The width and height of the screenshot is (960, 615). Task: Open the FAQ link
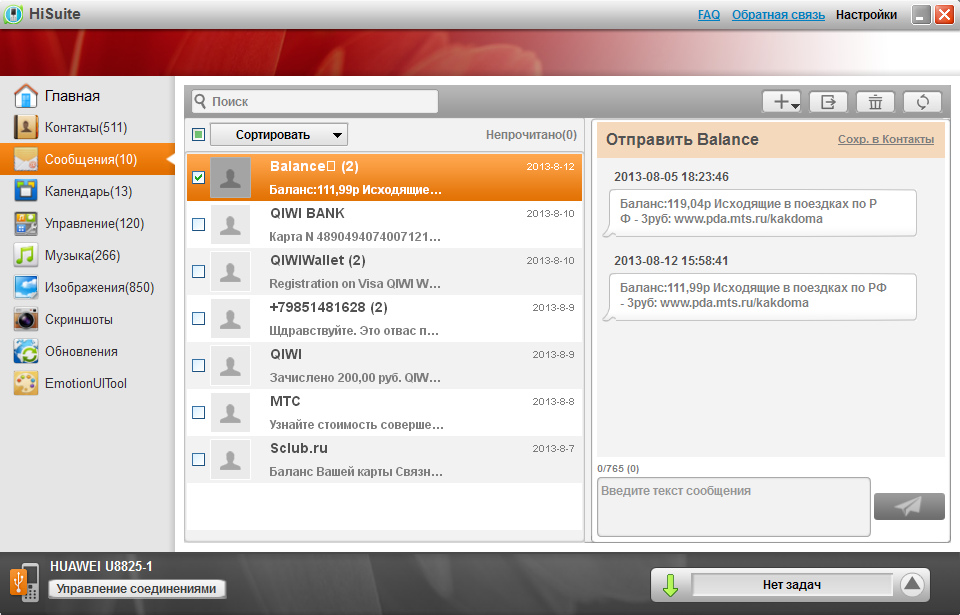(x=708, y=15)
